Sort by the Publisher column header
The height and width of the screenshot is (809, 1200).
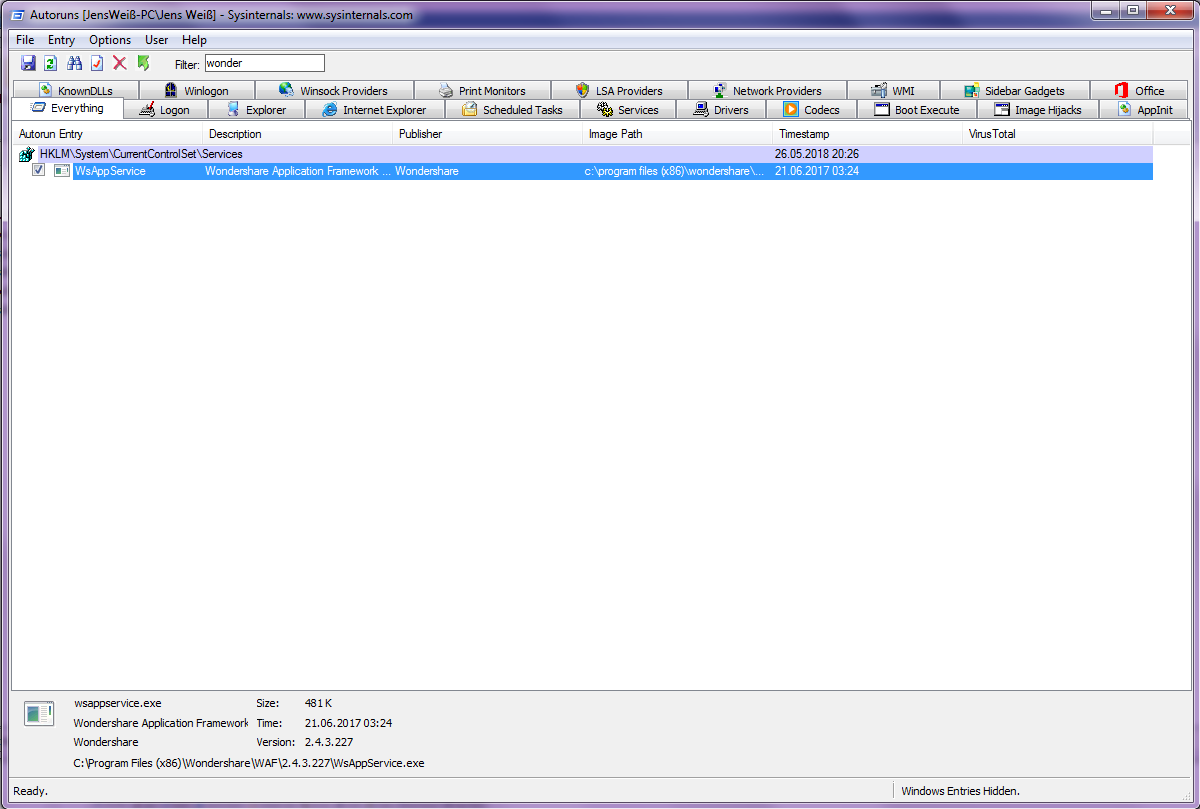tap(488, 134)
